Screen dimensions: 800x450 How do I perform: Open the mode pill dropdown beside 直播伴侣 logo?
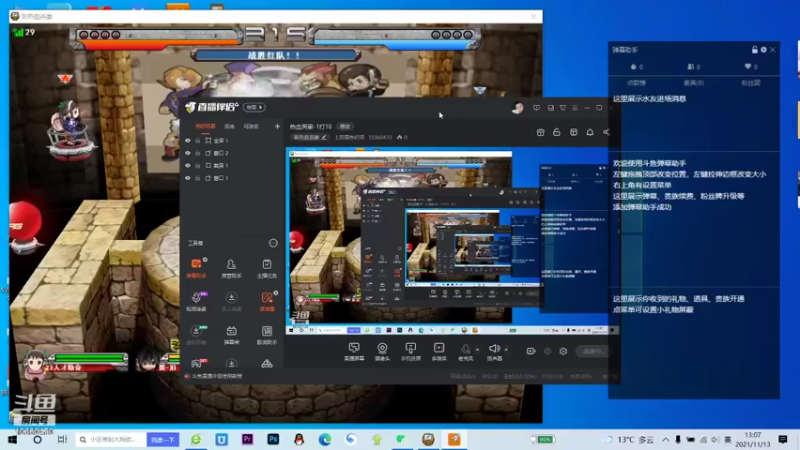pyautogui.click(x=254, y=107)
